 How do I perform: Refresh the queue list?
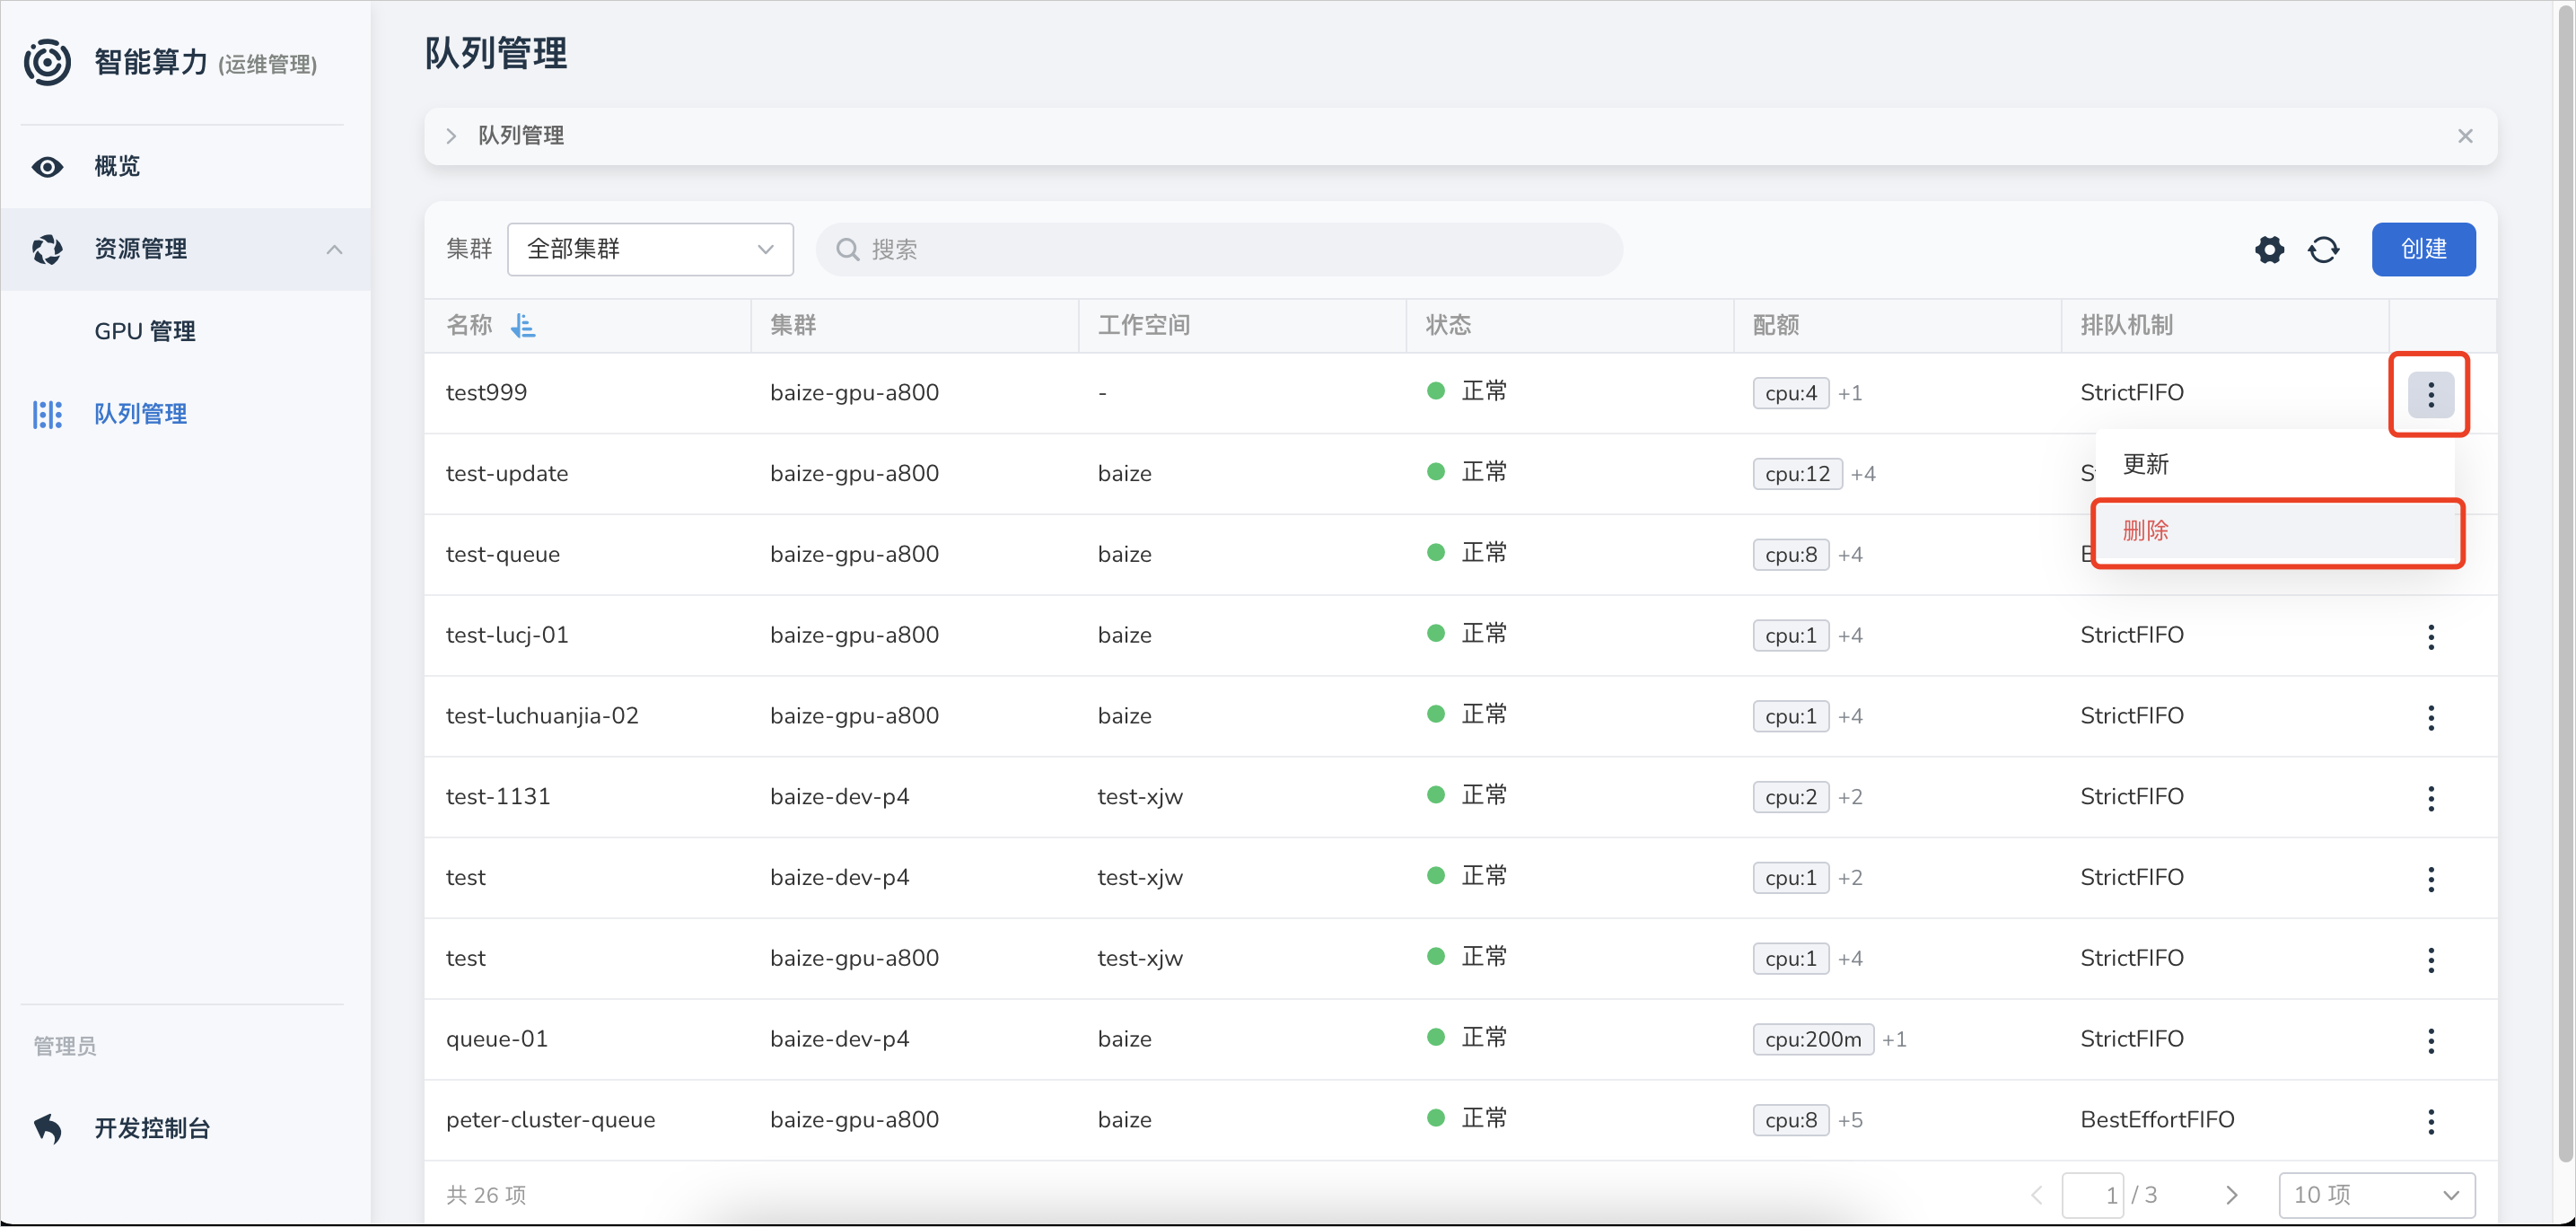click(x=2323, y=249)
